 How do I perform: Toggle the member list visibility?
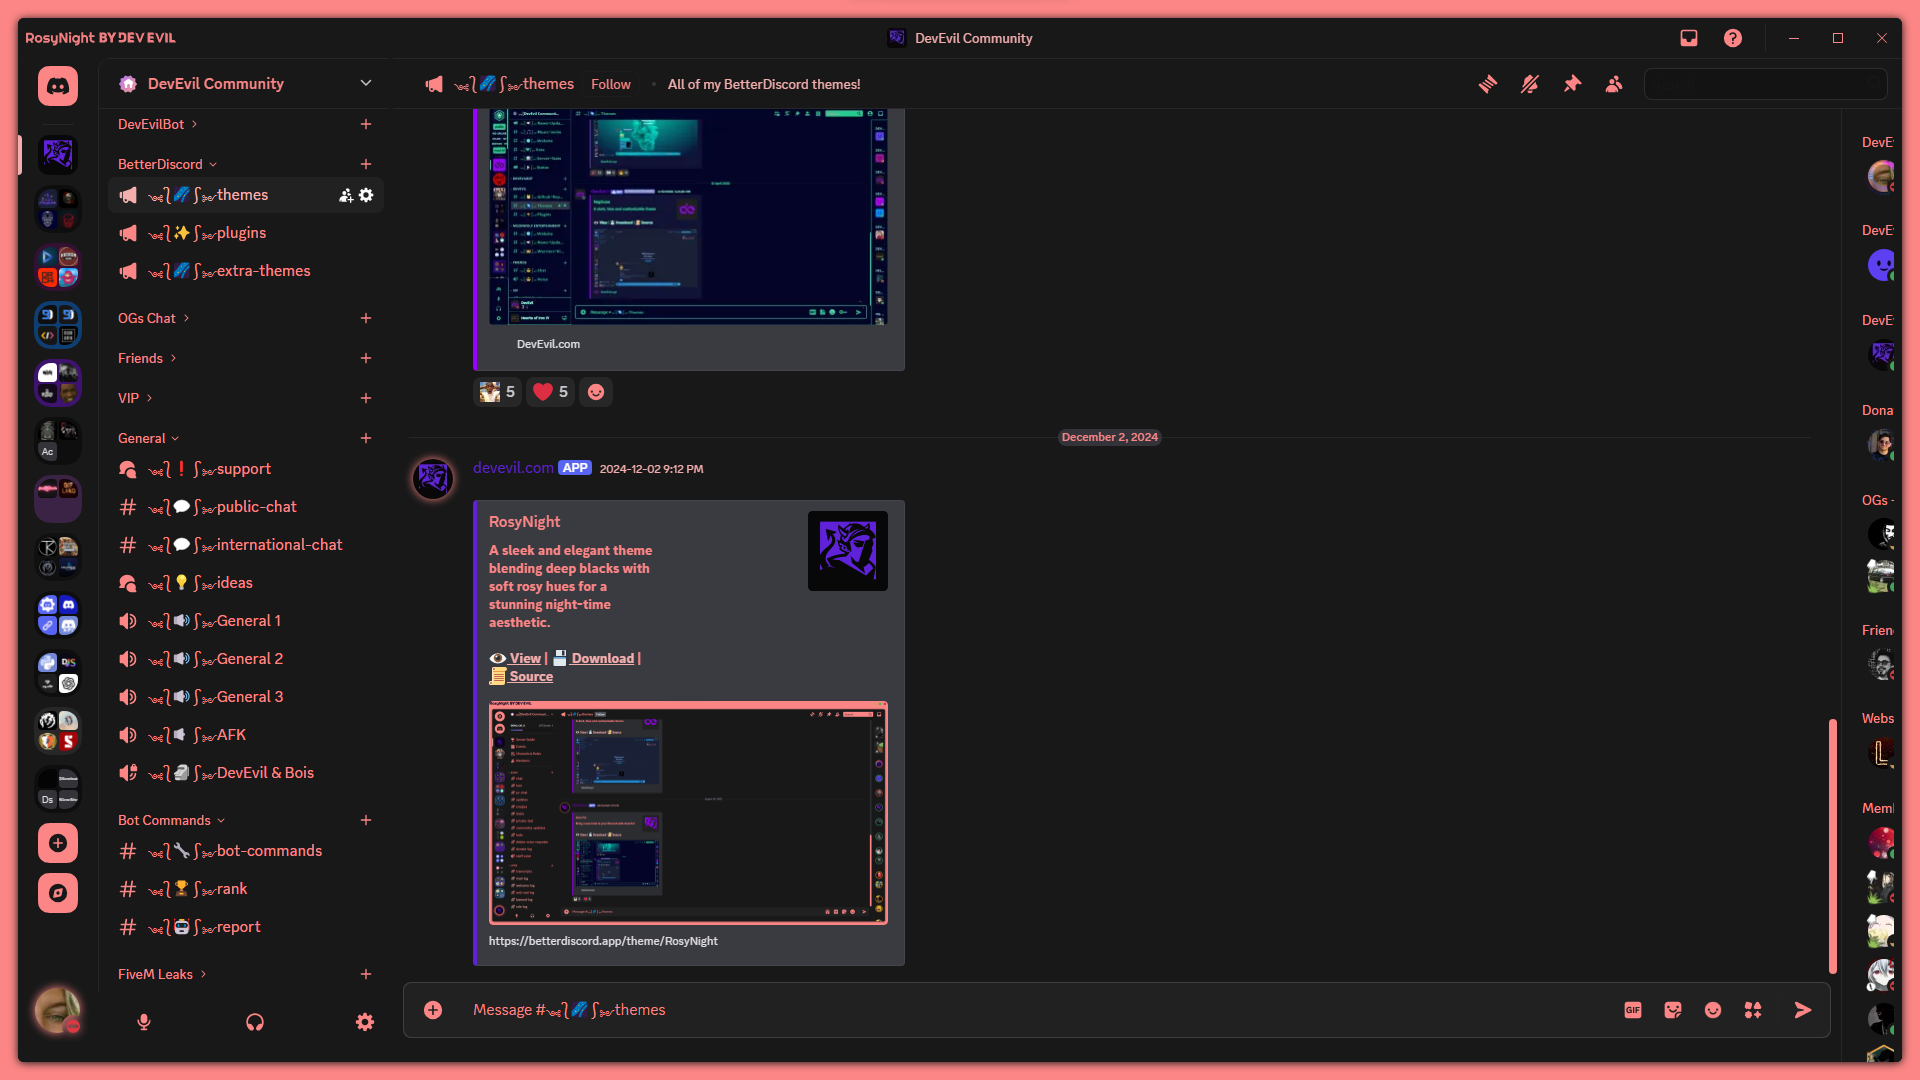pyautogui.click(x=1614, y=84)
